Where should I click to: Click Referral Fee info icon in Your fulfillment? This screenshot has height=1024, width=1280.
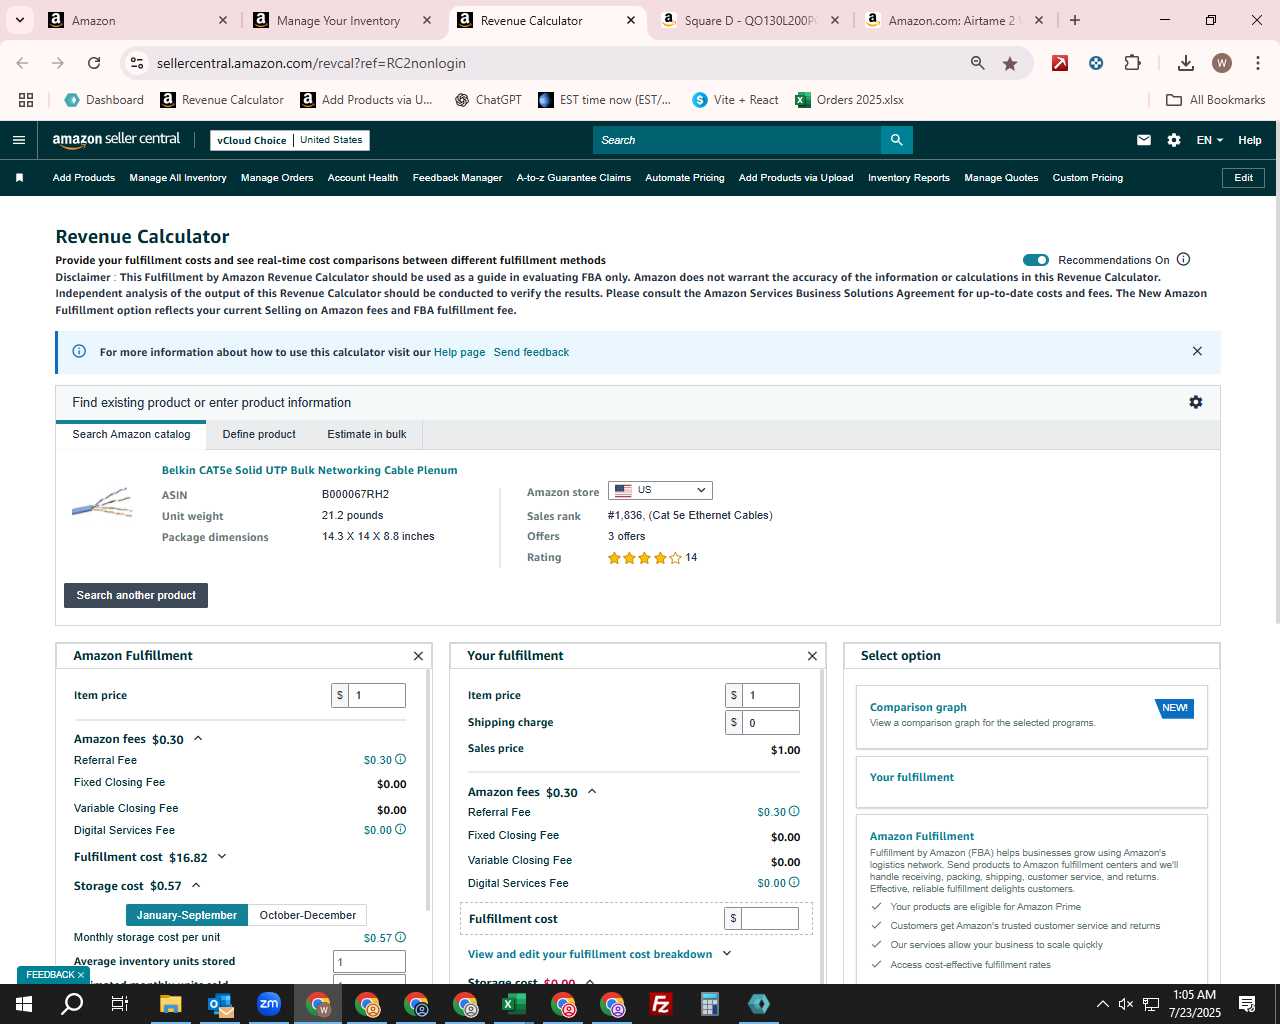coord(795,812)
